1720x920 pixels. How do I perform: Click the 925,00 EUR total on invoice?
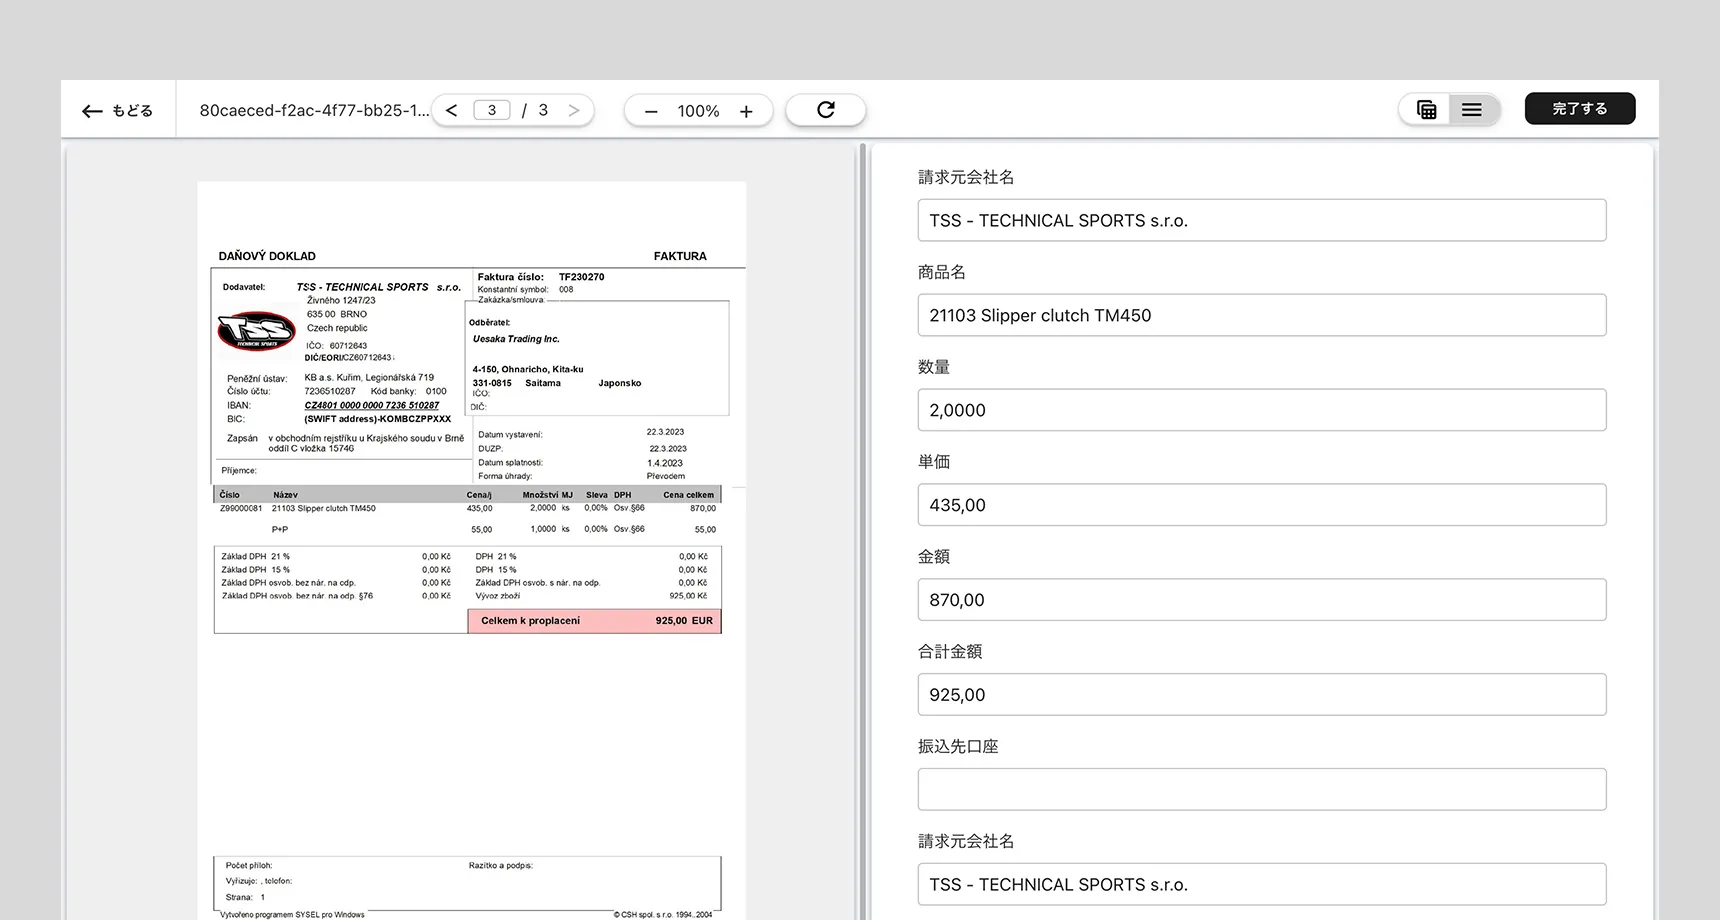click(684, 621)
